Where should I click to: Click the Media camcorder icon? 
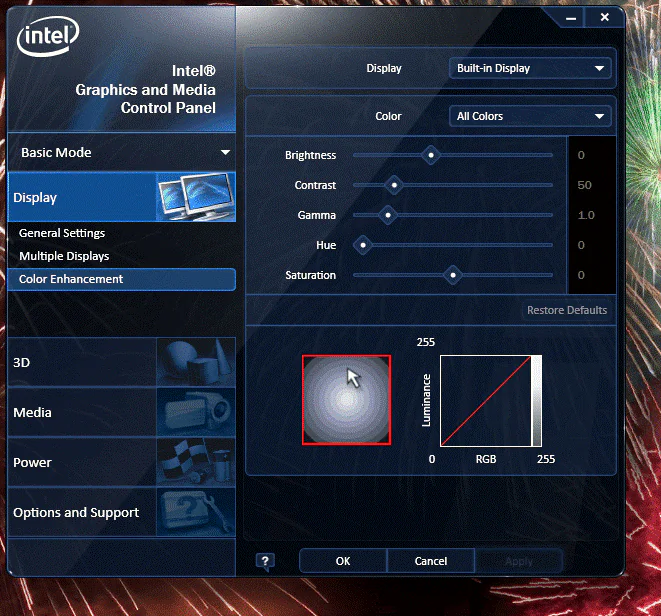(x=196, y=412)
